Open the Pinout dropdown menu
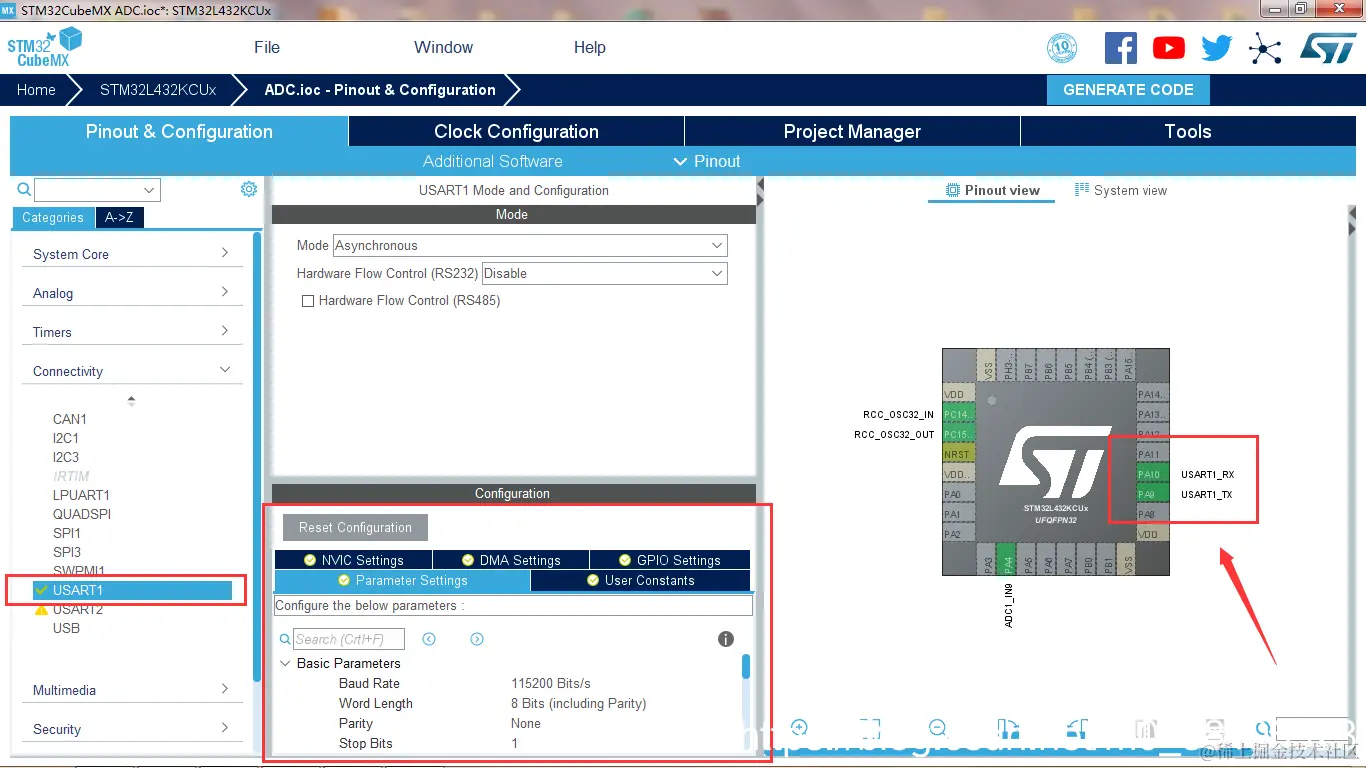The width and height of the screenshot is (1366, 768). [x=707, y=162]
